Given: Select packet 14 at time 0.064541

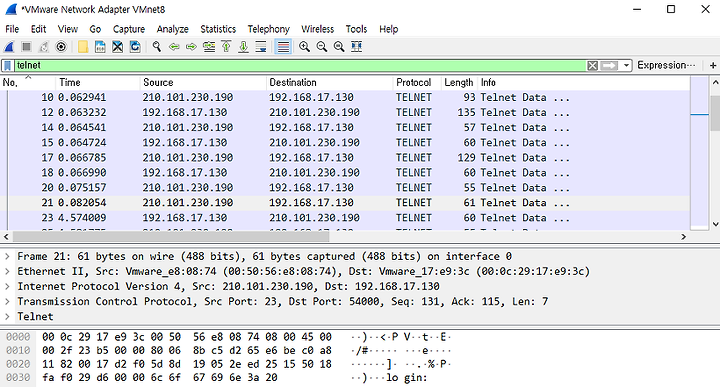Looking at the screenshot, I should point(345,128).
